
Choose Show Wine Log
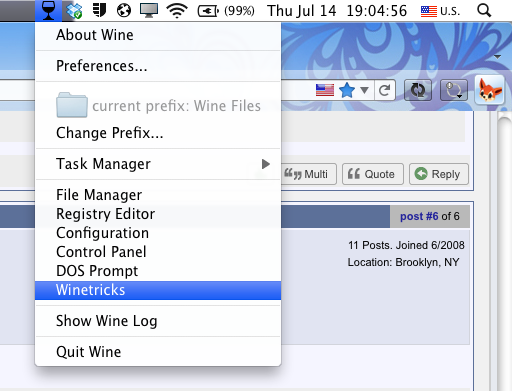158,321
